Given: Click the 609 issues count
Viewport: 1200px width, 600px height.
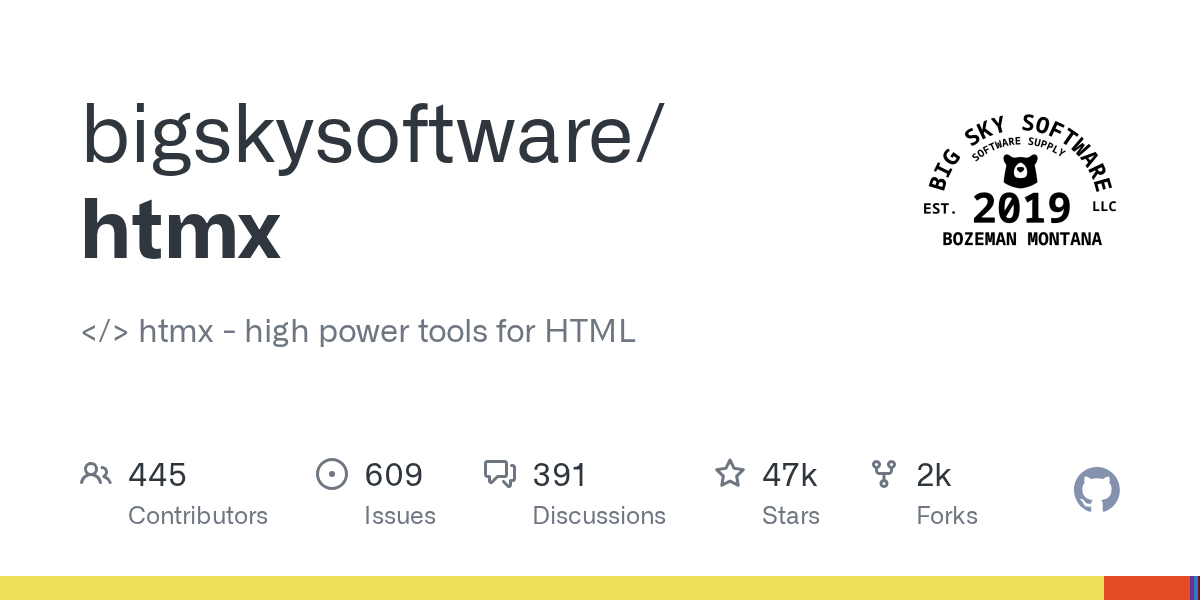Looking at the screenshot, I should [x=393, y=474].
